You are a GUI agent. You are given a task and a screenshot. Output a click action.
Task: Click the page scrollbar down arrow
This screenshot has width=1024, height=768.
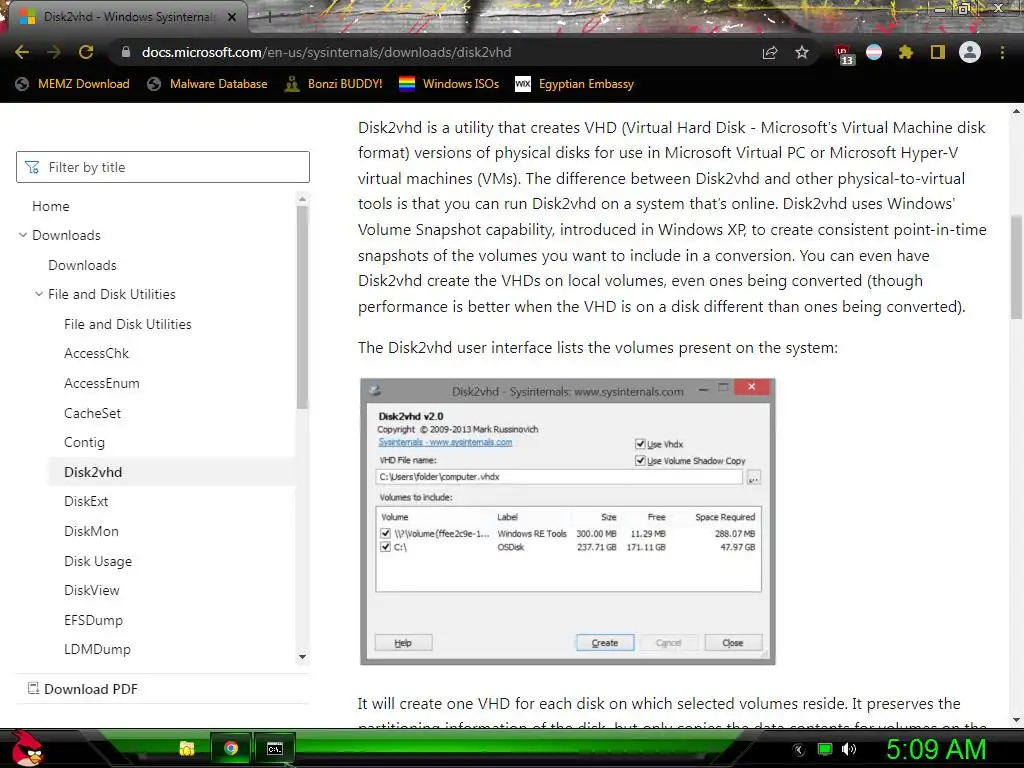(x=1016, y=720)
